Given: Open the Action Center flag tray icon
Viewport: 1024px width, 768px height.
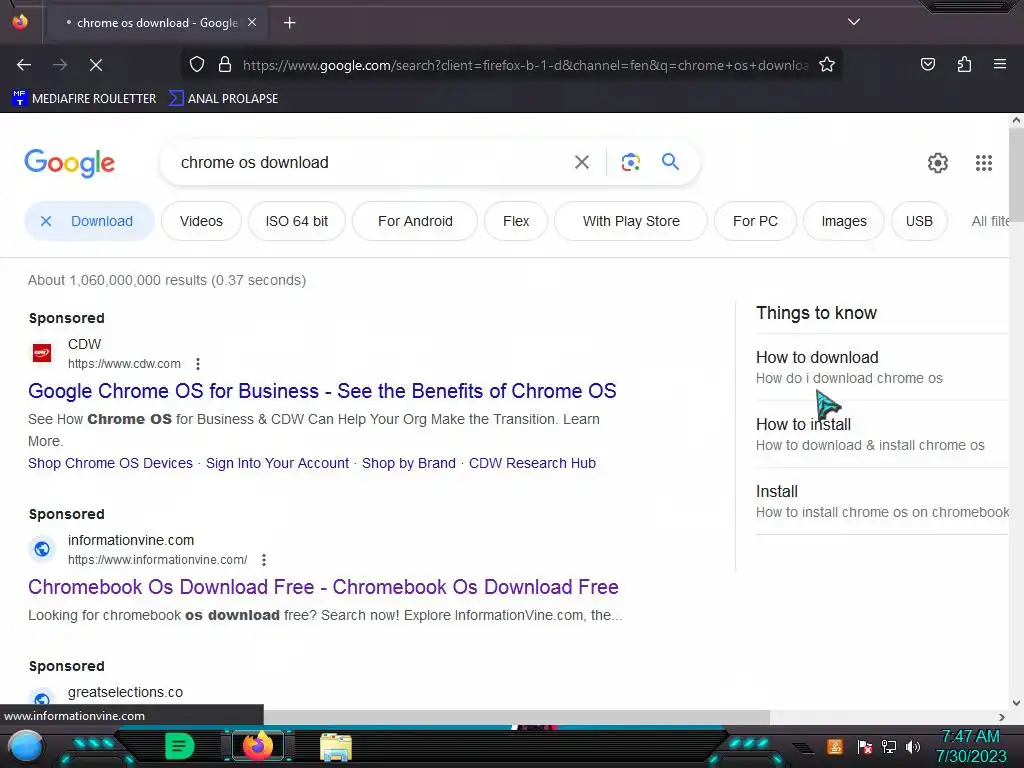Looking at the screenshot, I should (864, 746).
